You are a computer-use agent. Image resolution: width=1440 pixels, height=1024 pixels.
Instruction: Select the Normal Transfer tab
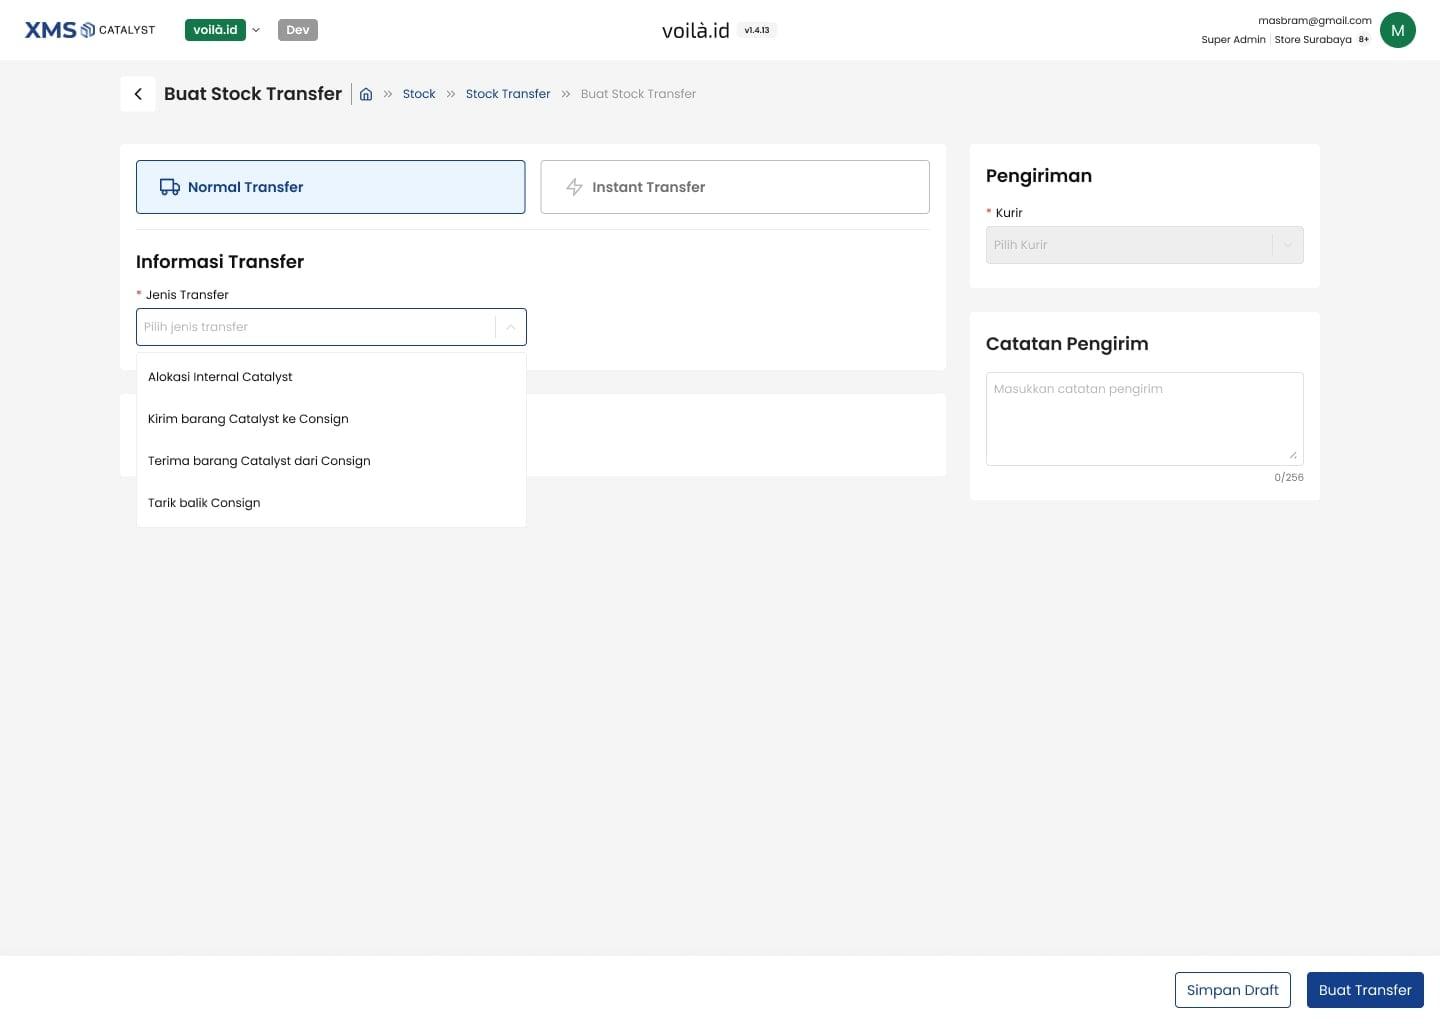click(331, 187)
